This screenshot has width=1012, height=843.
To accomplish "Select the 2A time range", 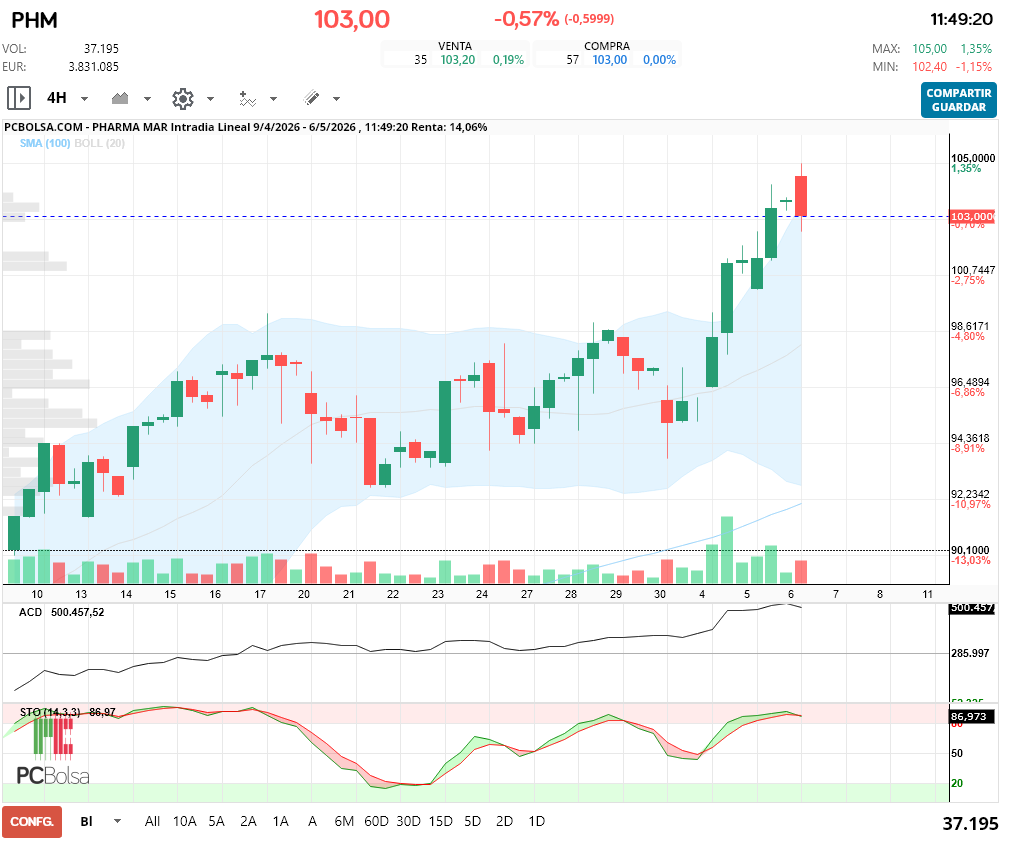I will coord(248,821).
